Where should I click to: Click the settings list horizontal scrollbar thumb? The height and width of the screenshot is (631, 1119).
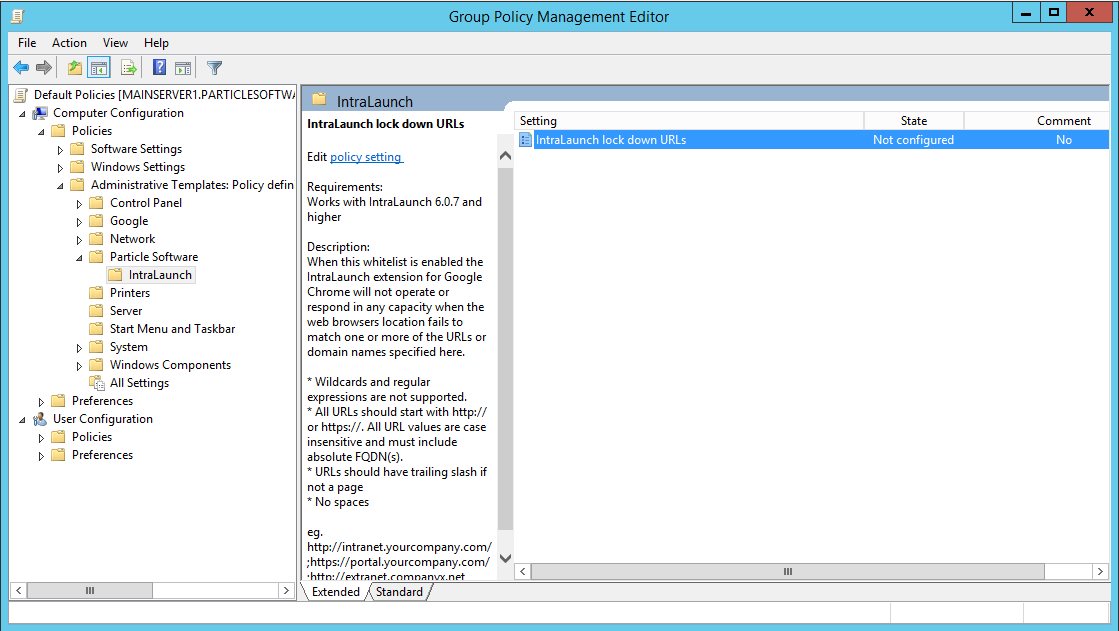(x=788, y=571)
